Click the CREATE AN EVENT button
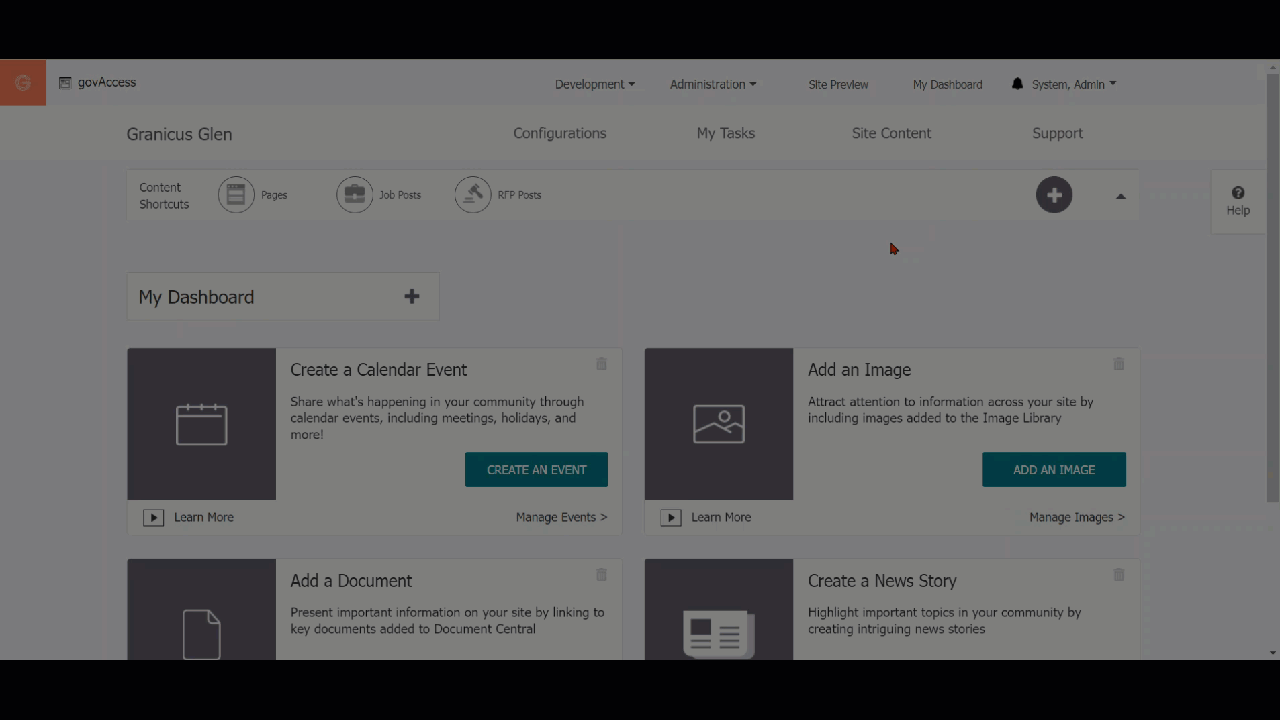Image resolution: width=1280 pixels, height=720 pixels. tap(536, 469)
